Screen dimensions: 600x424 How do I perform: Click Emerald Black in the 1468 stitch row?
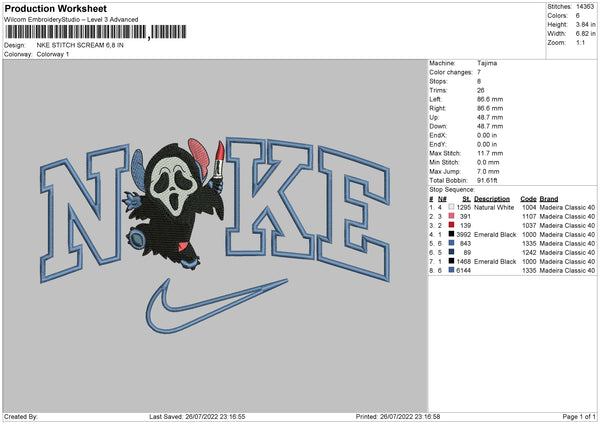point(495,261)
